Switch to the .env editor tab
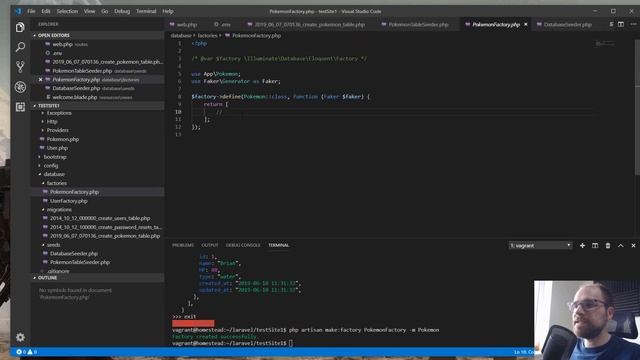Viewport: 640px width, 360px height. [223, 24]
